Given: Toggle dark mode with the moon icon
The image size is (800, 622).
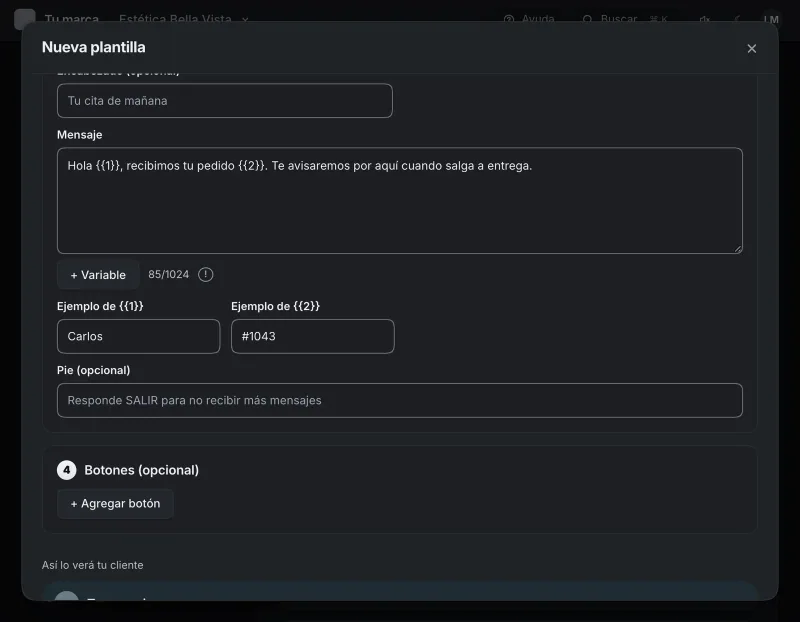Looking at the screenshot, I should coord(736,19).
